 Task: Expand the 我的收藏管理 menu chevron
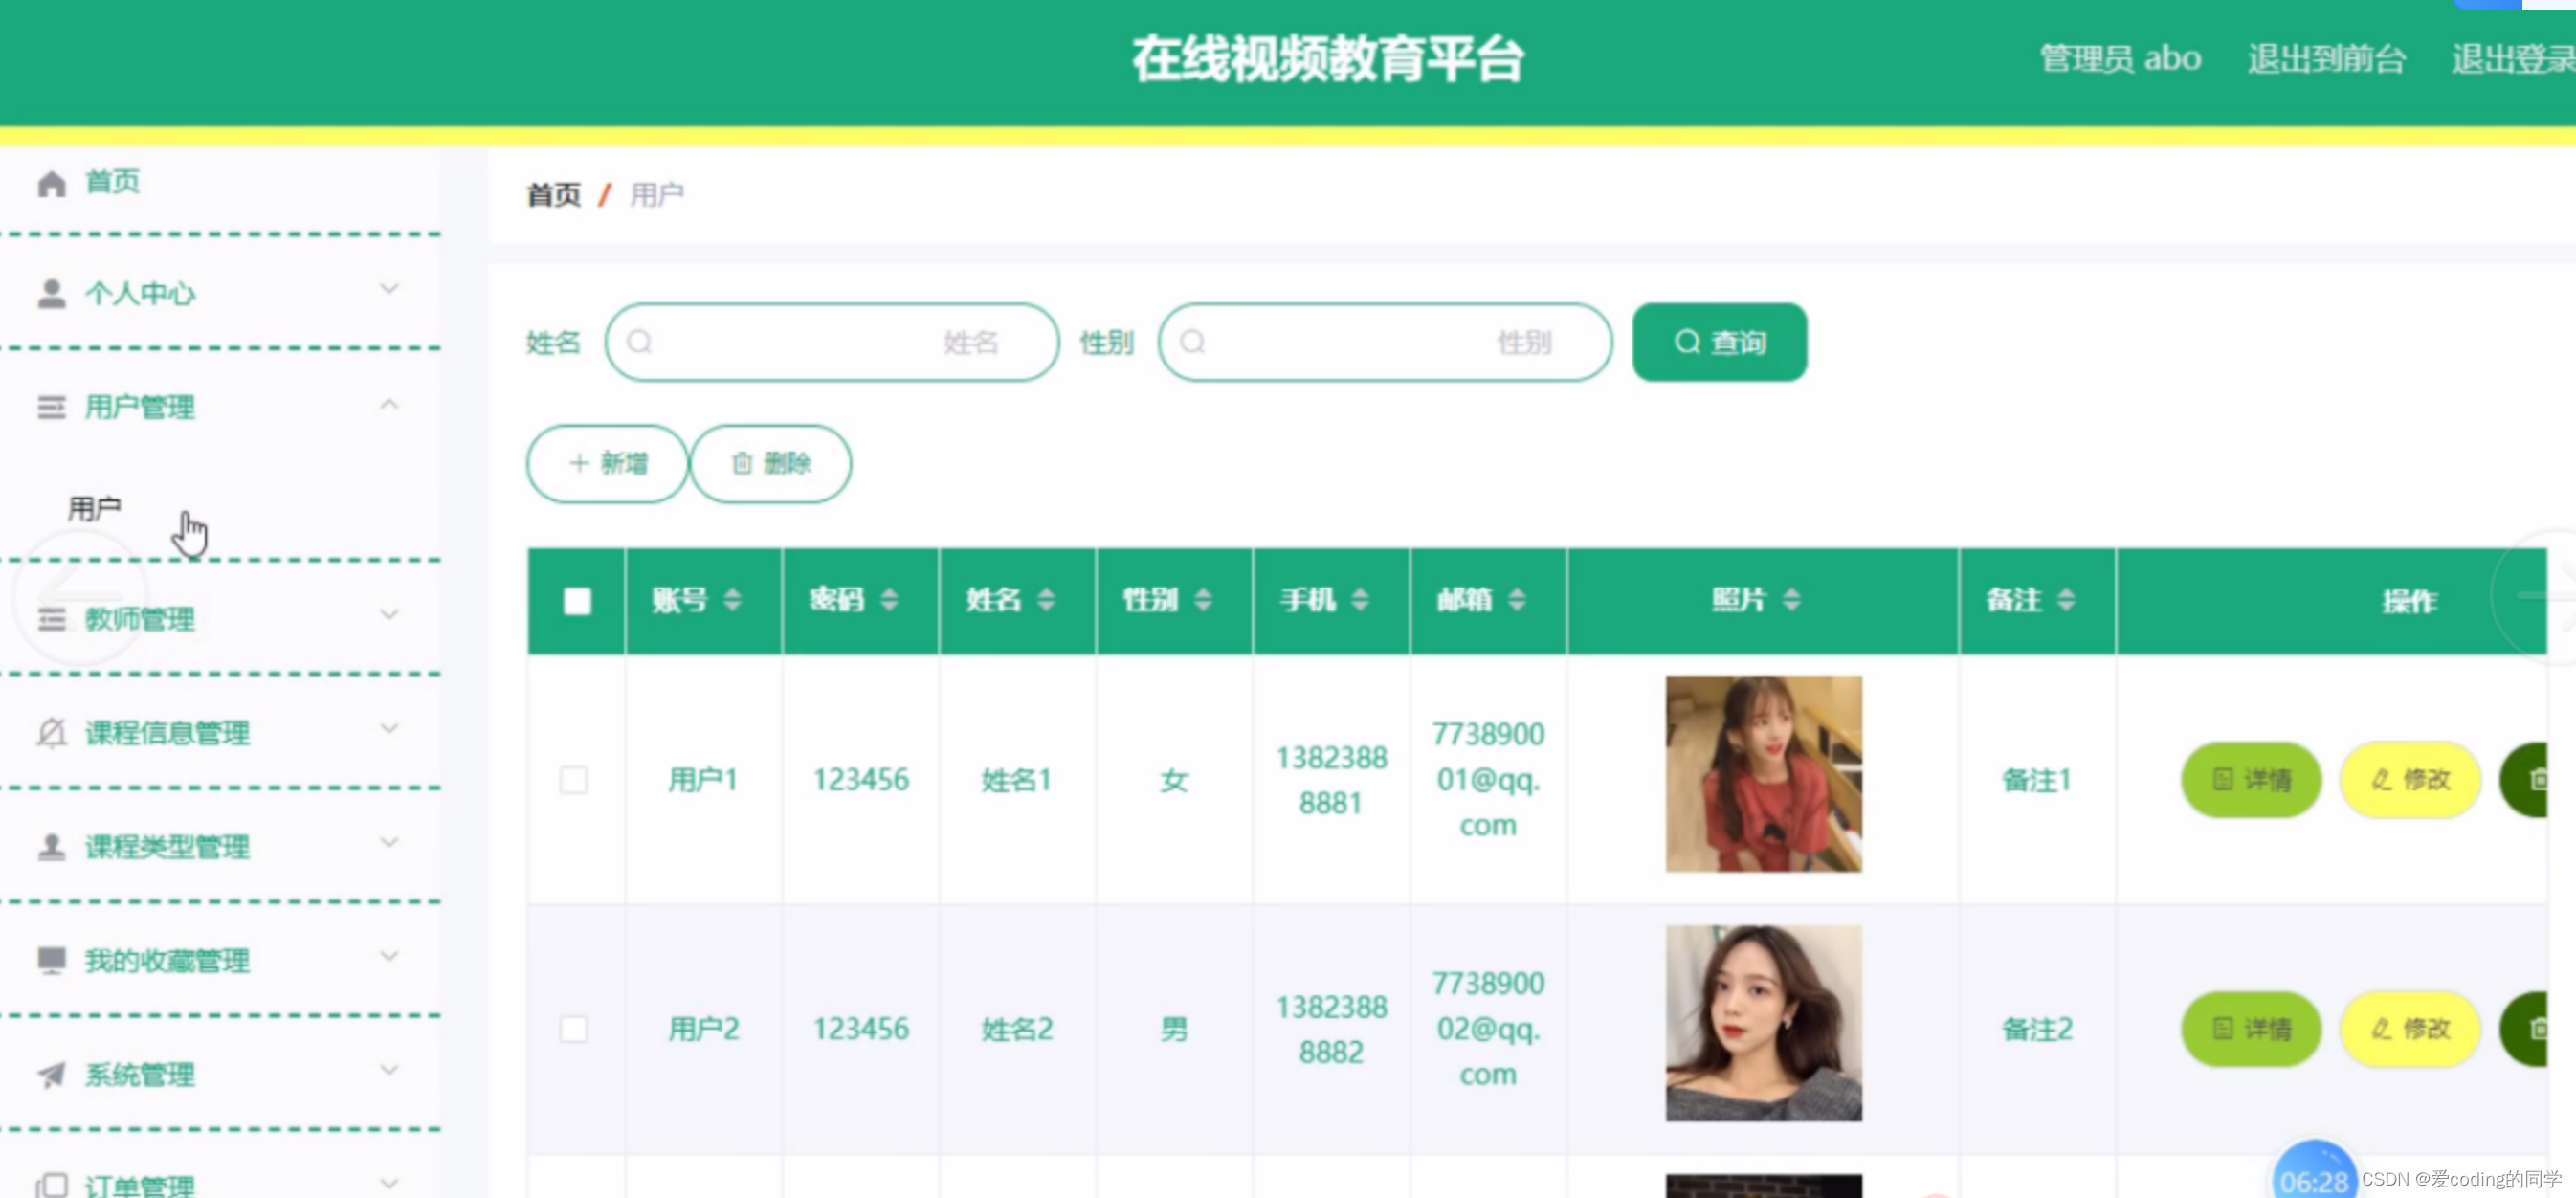[389, 957]
